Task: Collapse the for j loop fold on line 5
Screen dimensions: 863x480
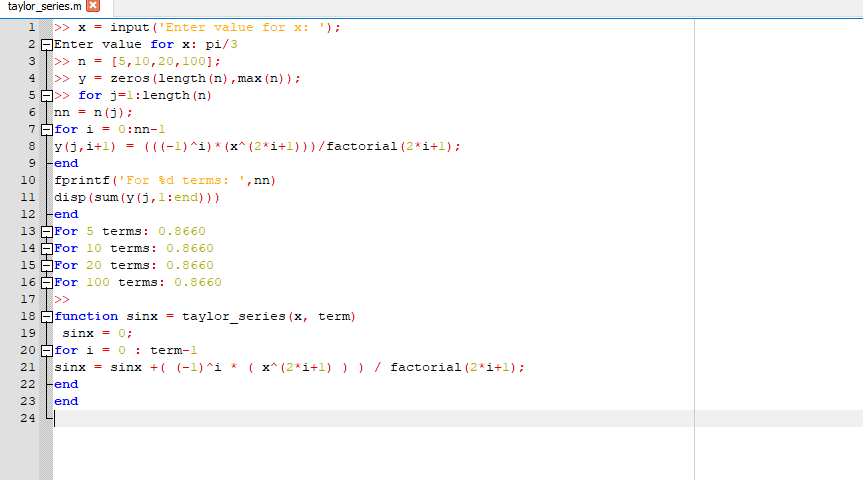Action: [47, 96]
